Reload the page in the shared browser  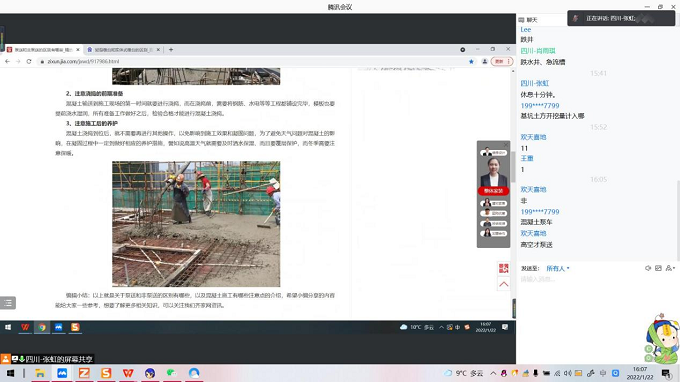29,62
